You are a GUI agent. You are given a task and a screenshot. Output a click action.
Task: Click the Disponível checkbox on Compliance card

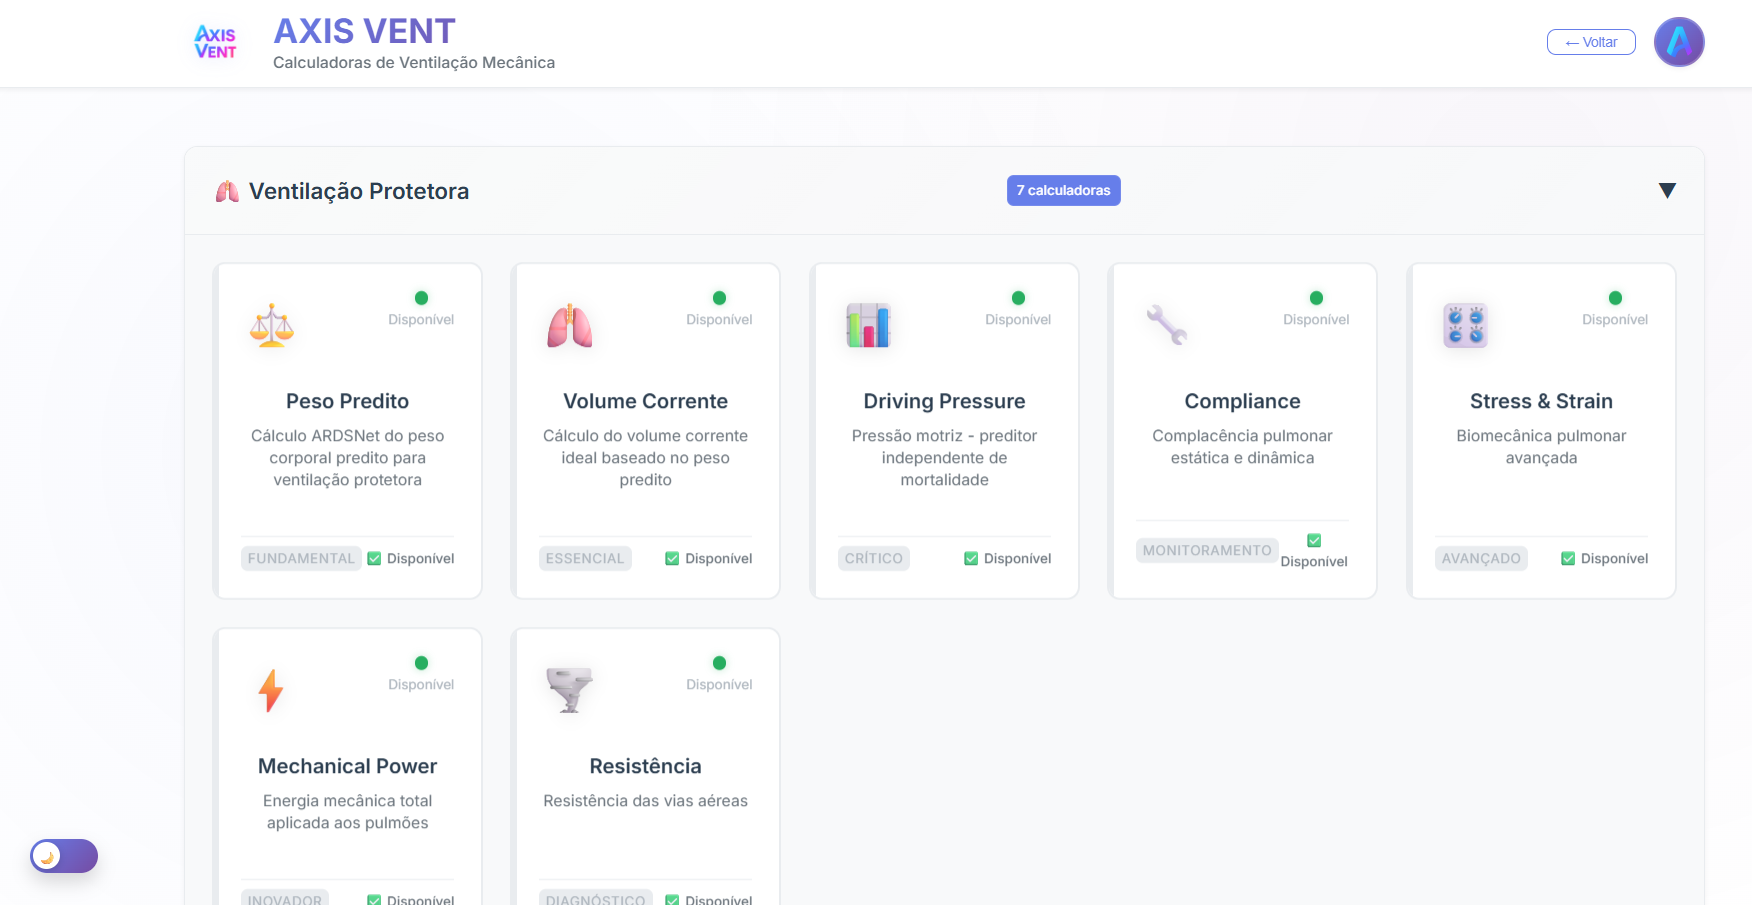pos(1314,541)
